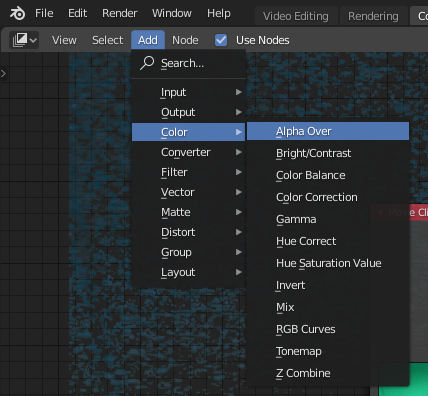
Task: Add a Gamma node
Action: (x=328, y=219)
